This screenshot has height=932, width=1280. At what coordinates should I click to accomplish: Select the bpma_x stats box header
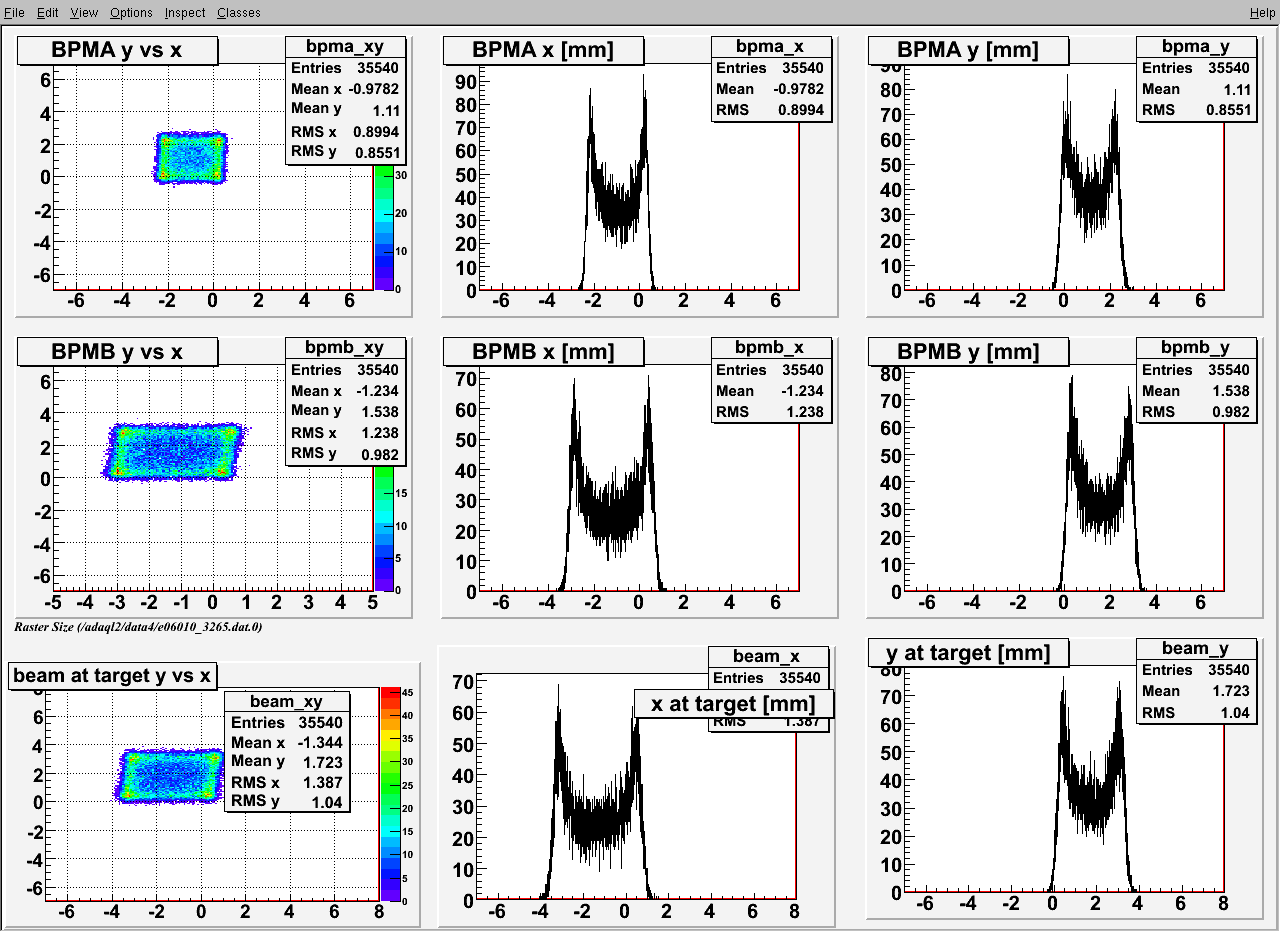coord(770,46)
